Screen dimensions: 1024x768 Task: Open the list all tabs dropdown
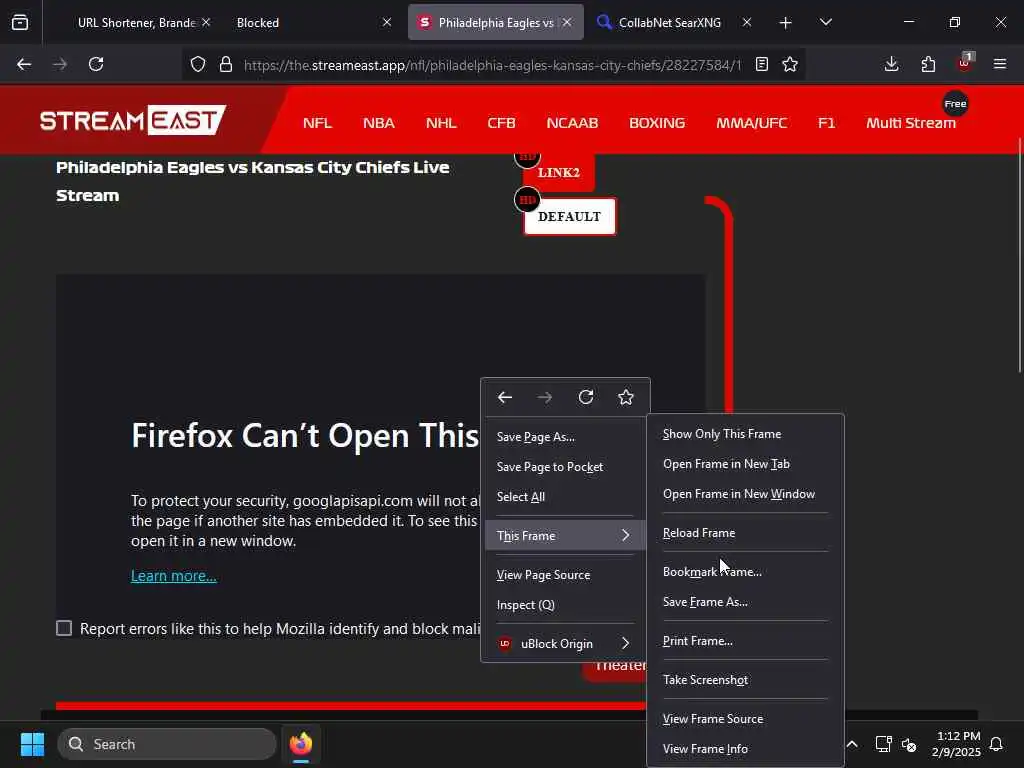pos(825,23)
